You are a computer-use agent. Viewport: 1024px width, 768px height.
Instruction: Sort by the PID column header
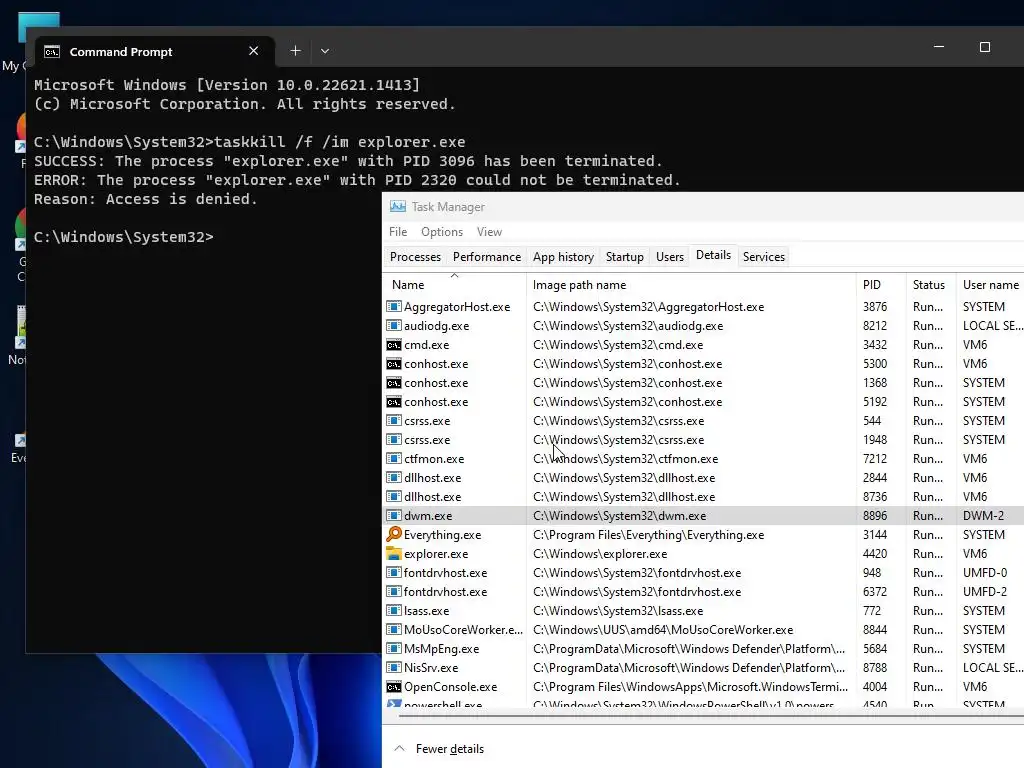[880, 285]
